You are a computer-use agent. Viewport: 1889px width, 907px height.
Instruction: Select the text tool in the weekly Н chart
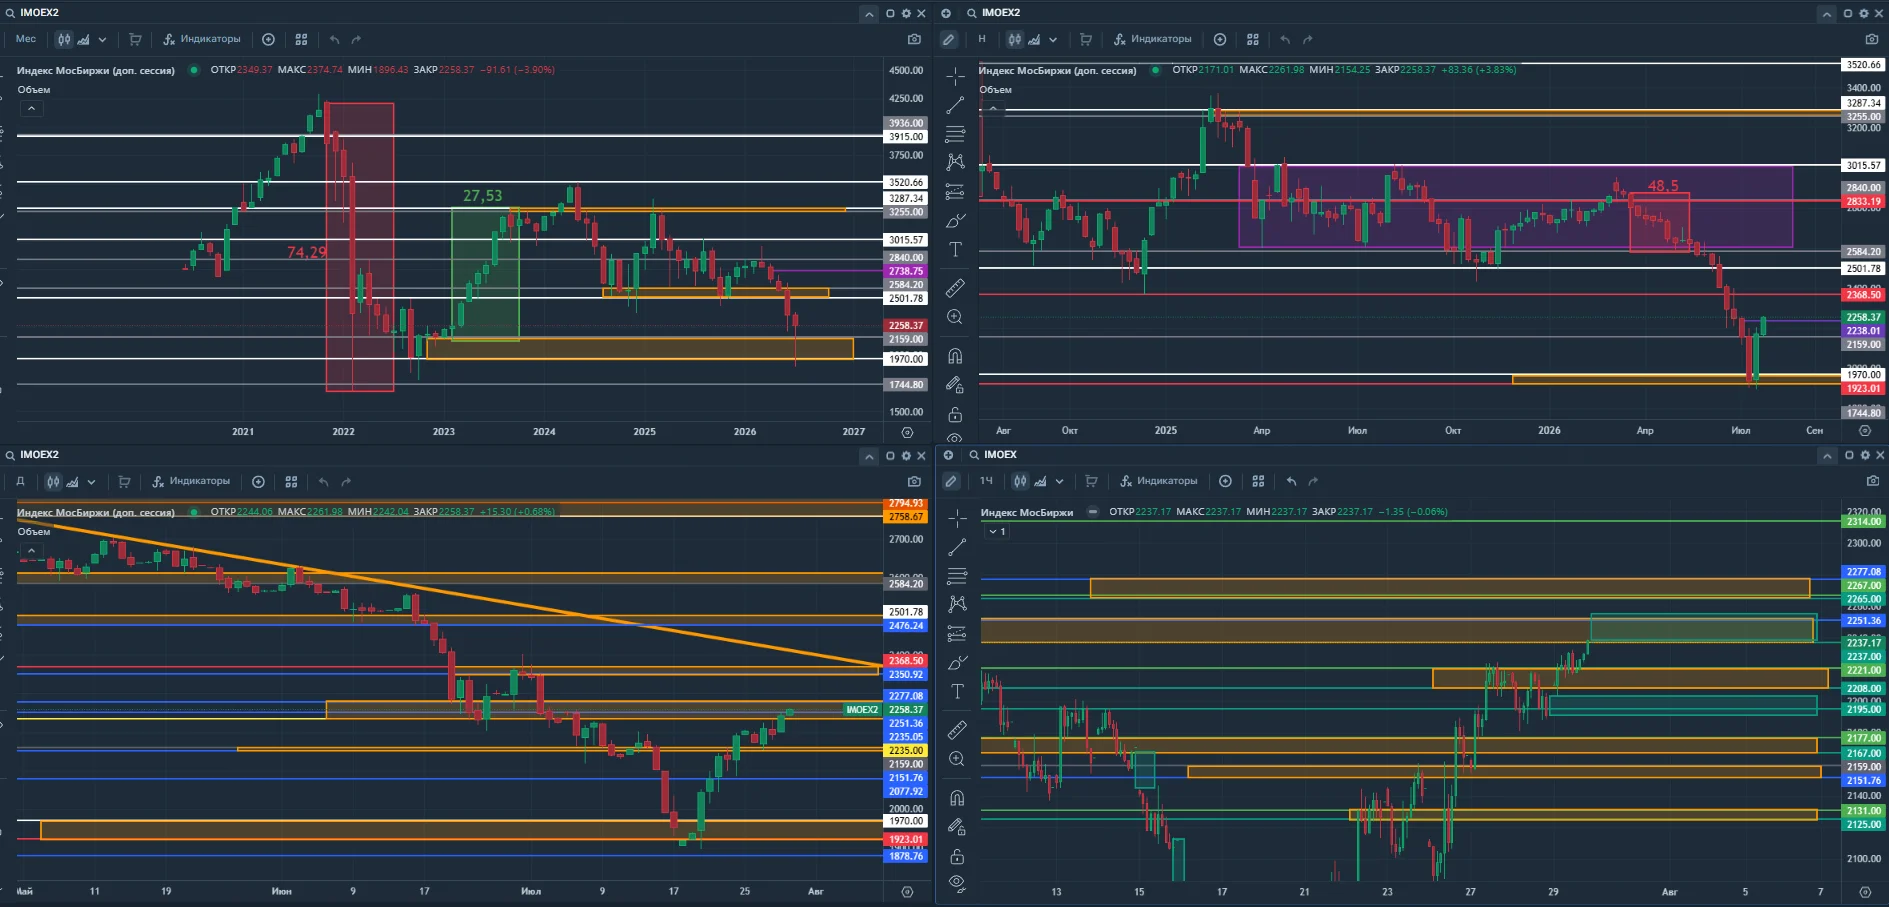[956, 249]
